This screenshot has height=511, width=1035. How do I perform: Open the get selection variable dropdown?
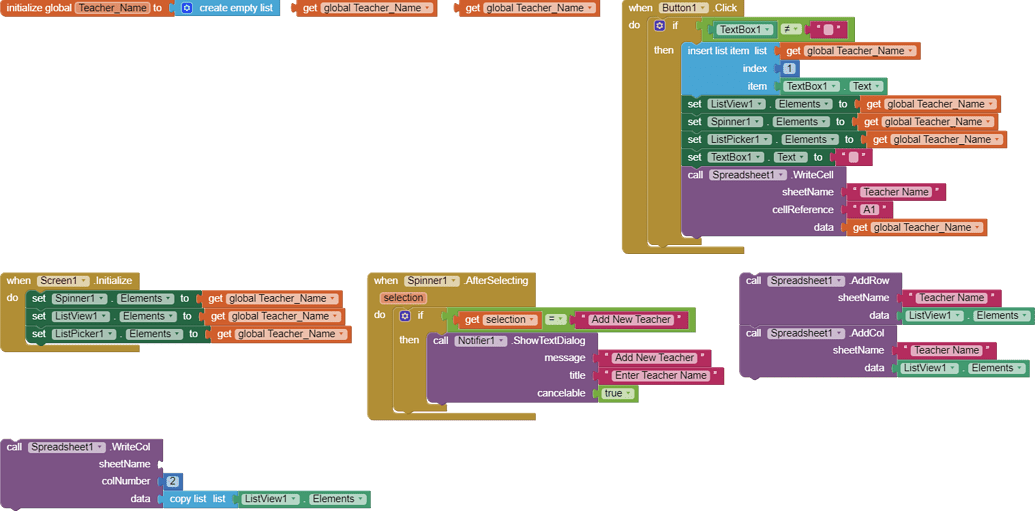(x=512, y=320)
